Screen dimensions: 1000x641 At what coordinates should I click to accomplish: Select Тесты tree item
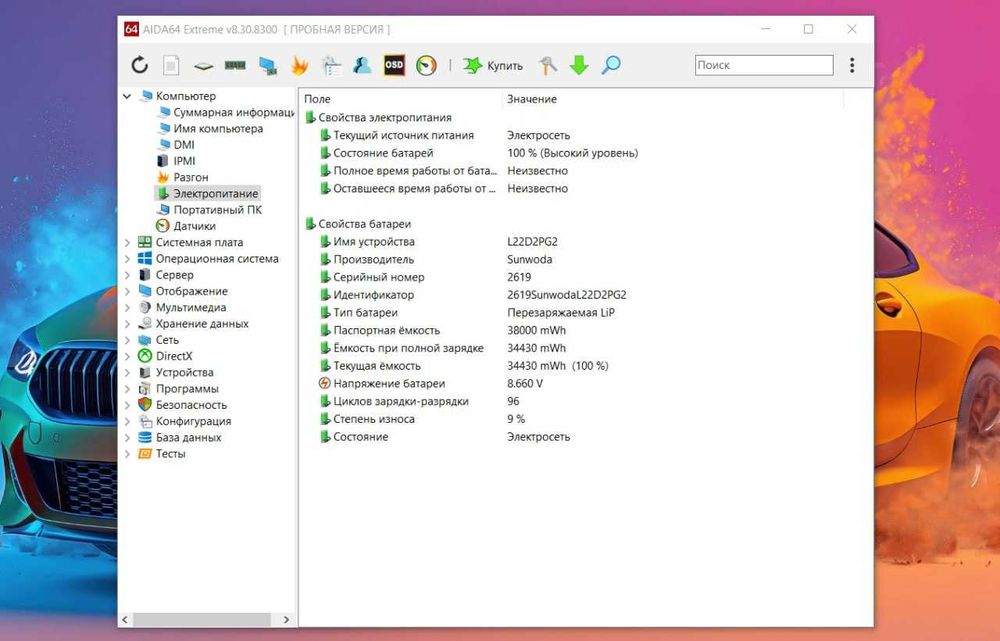click(x=162, y=453)
